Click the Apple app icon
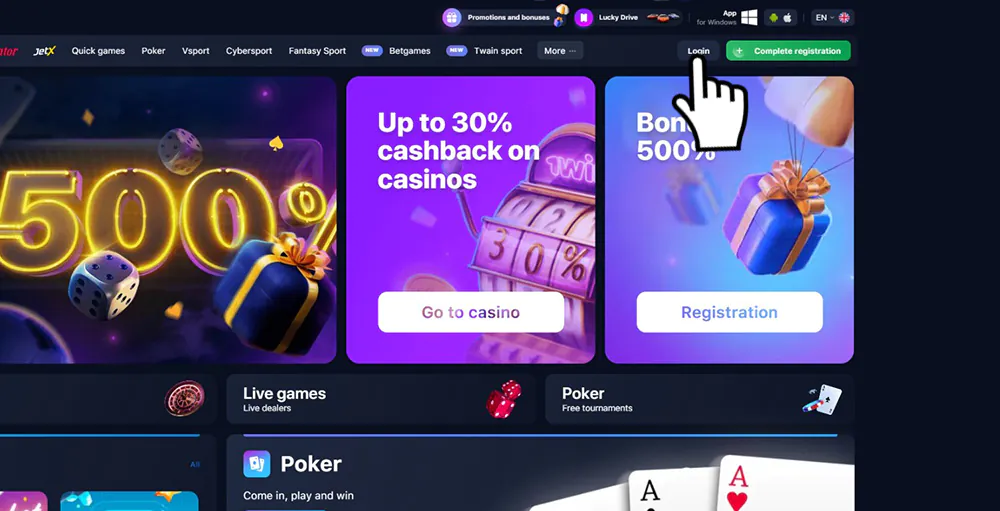The height and width of the screenshot is (511, 1000). pyautogui.click(x=787, y=18)
